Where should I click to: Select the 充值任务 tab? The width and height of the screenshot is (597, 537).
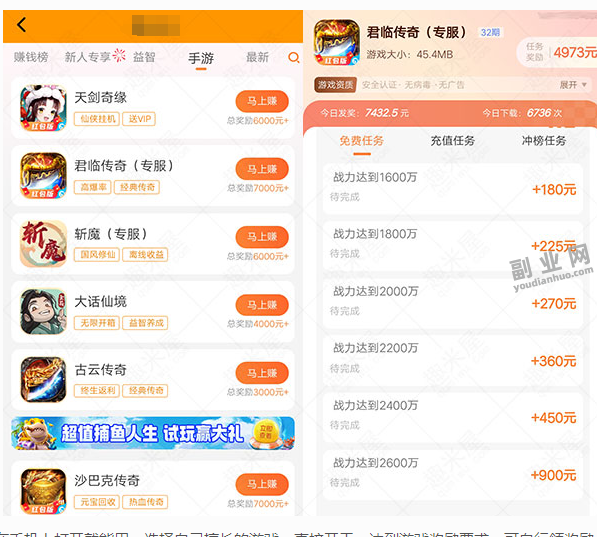coord(452,141)
